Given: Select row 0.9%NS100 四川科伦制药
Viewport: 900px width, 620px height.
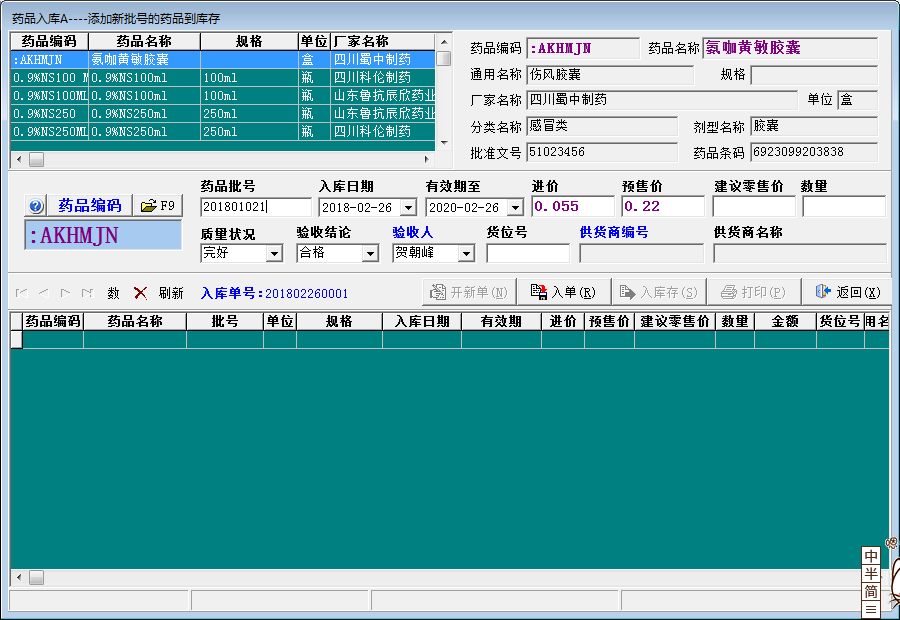Looking at the screenshot, I should coord(223,78).
